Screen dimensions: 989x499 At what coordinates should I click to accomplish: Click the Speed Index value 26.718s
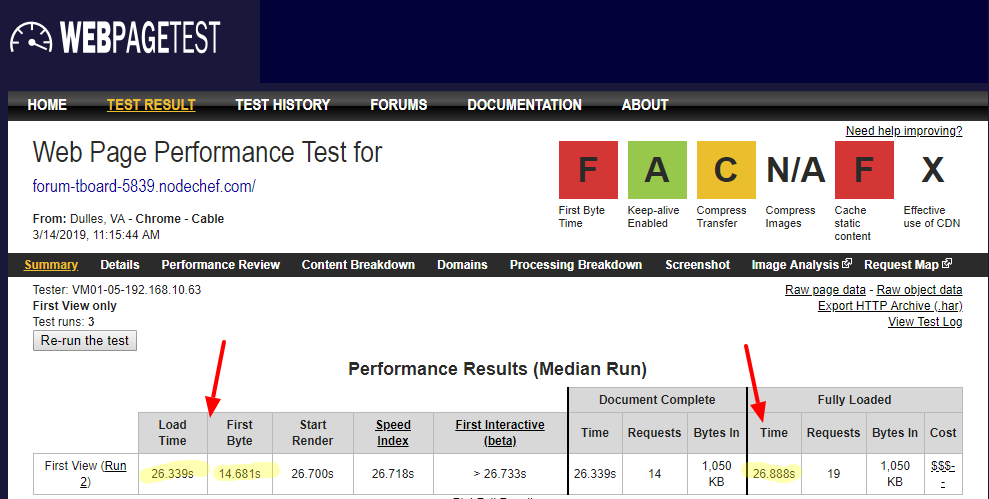point(393,474)
